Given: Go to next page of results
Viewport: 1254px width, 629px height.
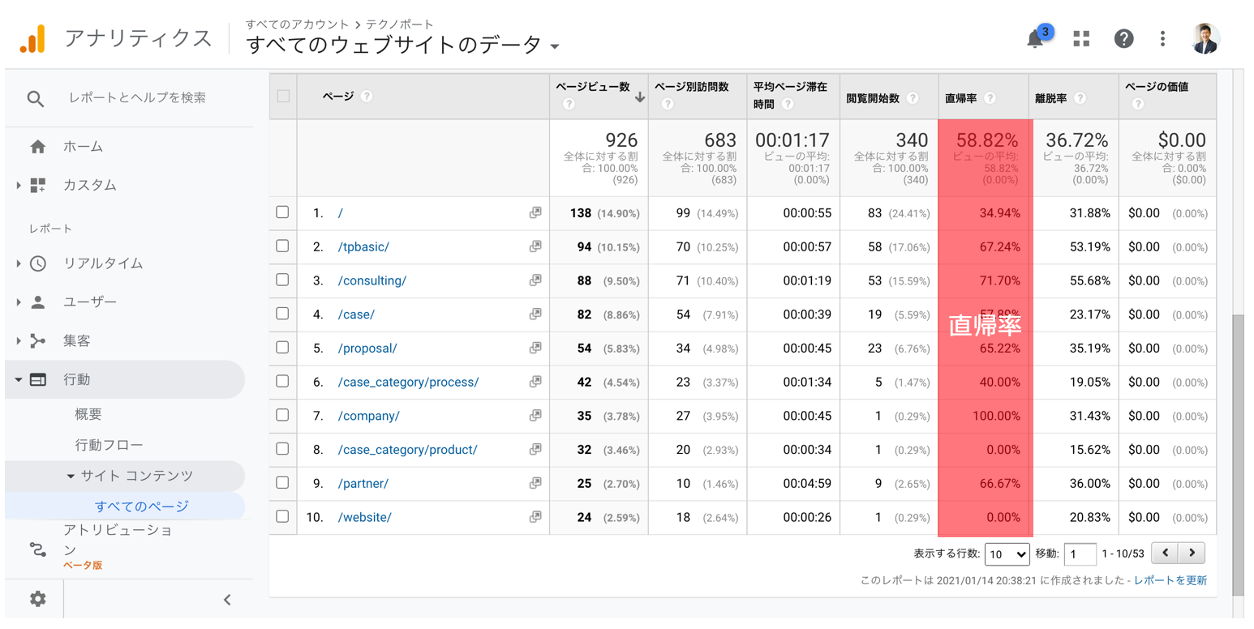Looking at the screenshot, I should (1192, 553).
